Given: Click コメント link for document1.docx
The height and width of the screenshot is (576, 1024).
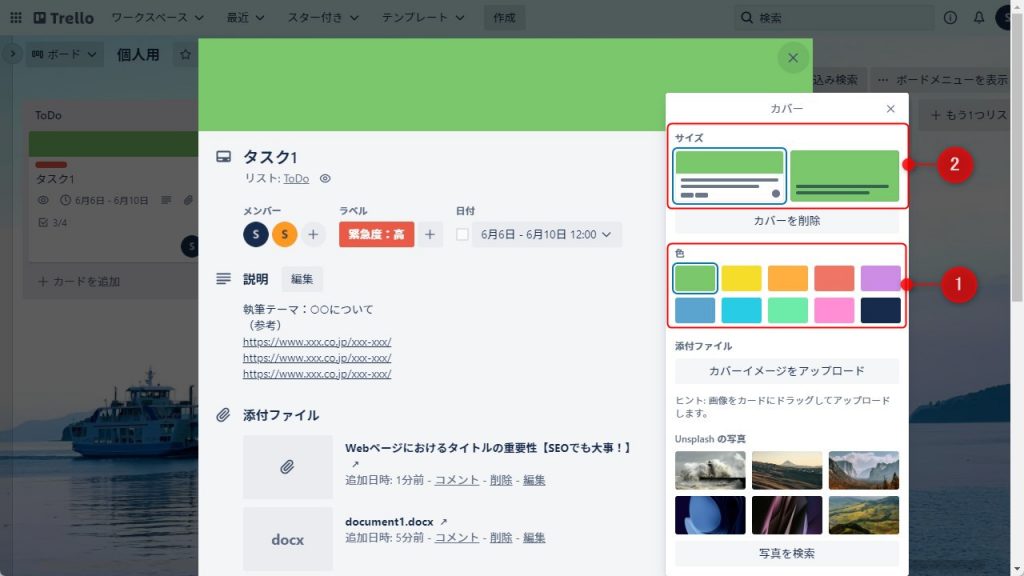Looking at the screenshot, I should click(x=456, y=537).
